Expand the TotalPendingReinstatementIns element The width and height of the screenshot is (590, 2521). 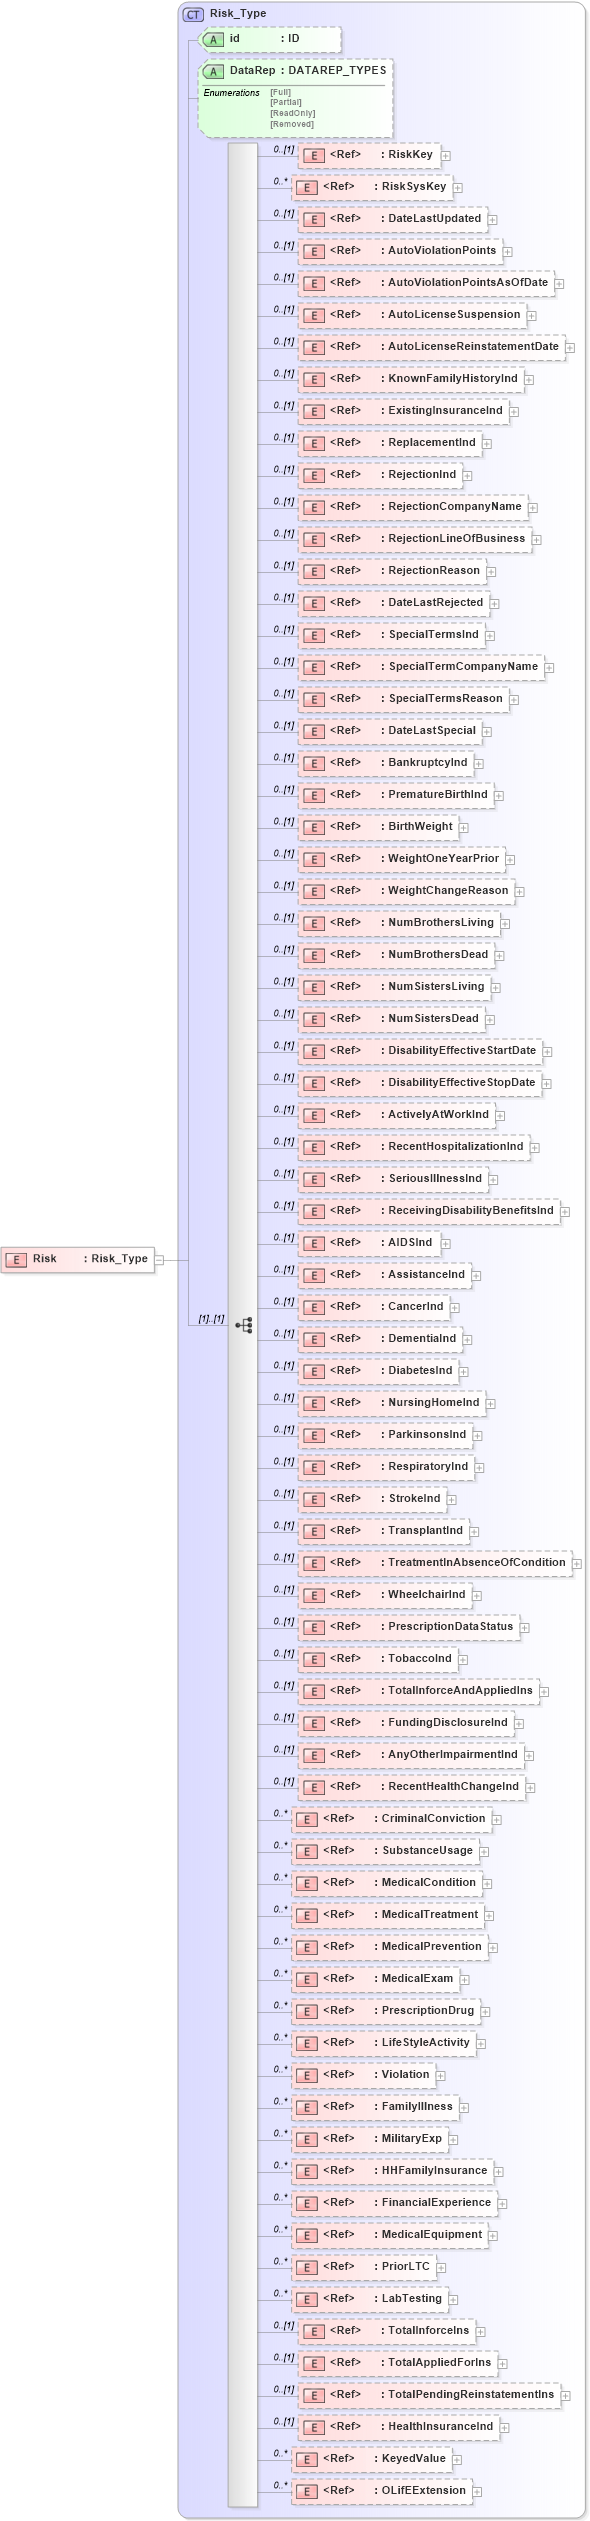pos(565,2396)
